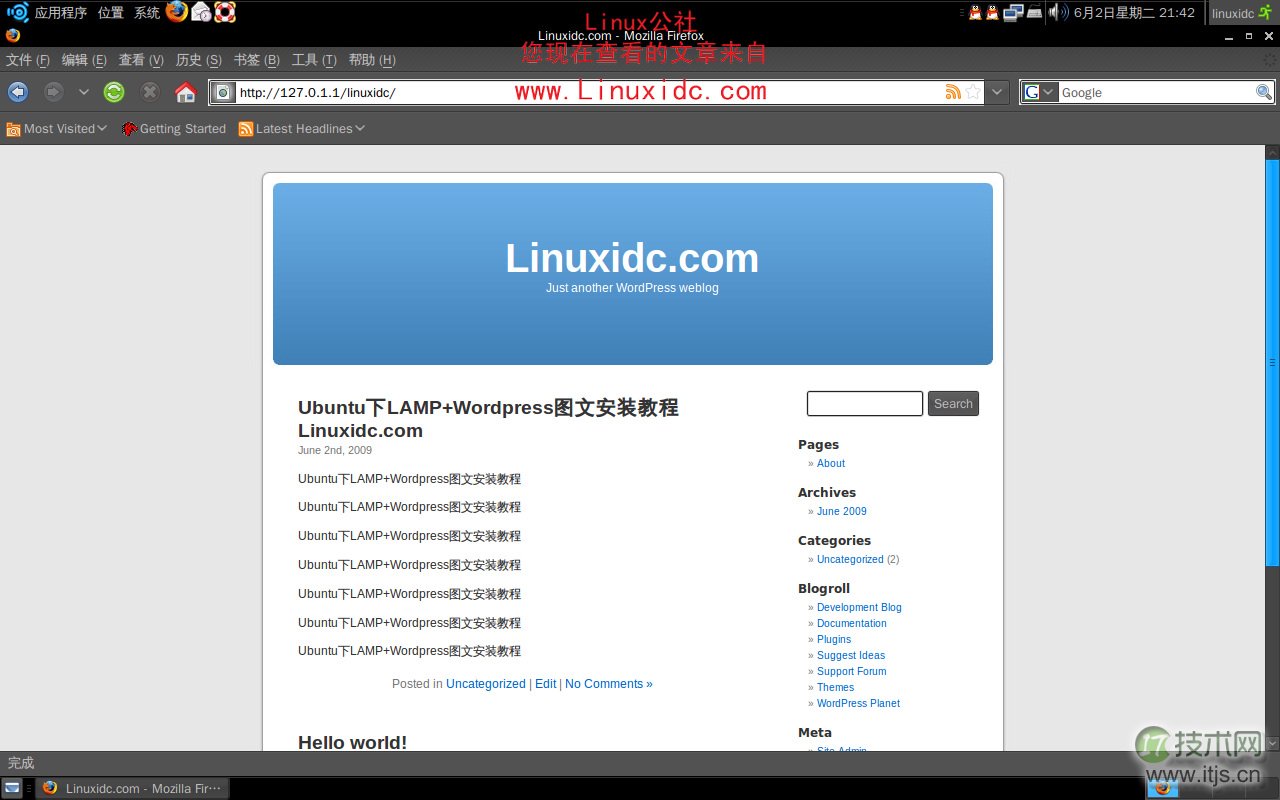Click a QQ penguin icon in the system tray
The height and width of the screenshot is (800, 1280).
pos(975,13)
